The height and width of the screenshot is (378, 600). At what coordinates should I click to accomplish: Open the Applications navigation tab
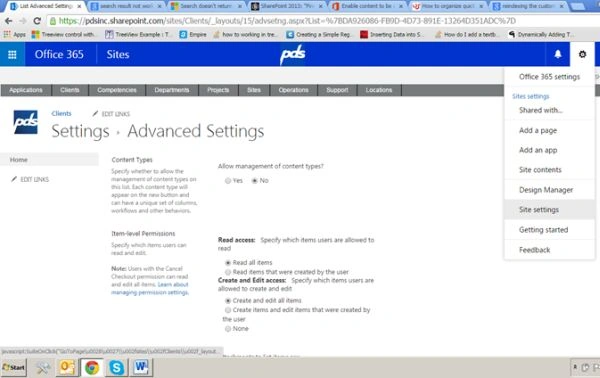click(x=26, y=90)
